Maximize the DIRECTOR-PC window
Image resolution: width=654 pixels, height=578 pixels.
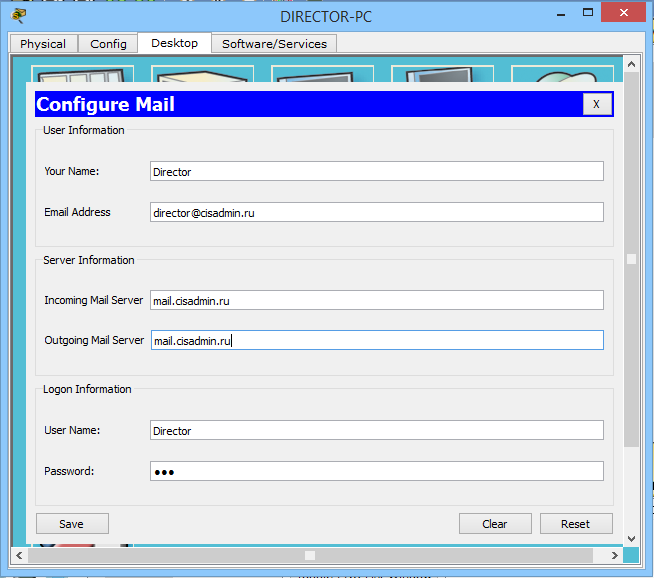point(588,13)
